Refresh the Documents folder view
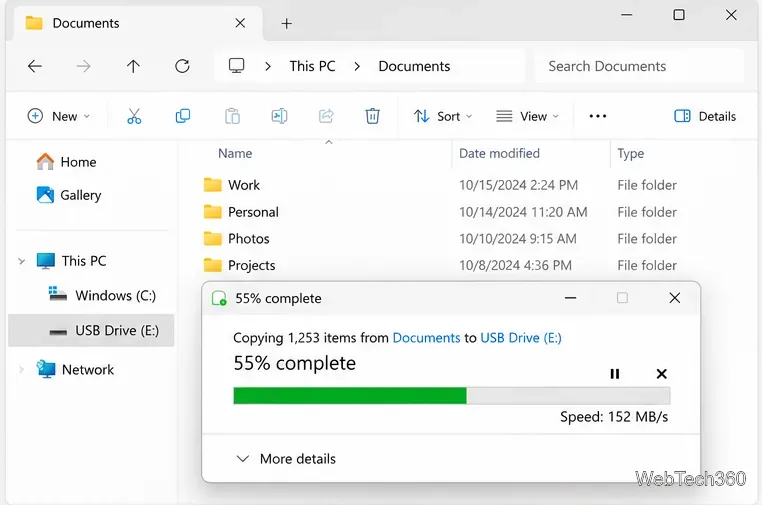762x505 pixels. 182,66
